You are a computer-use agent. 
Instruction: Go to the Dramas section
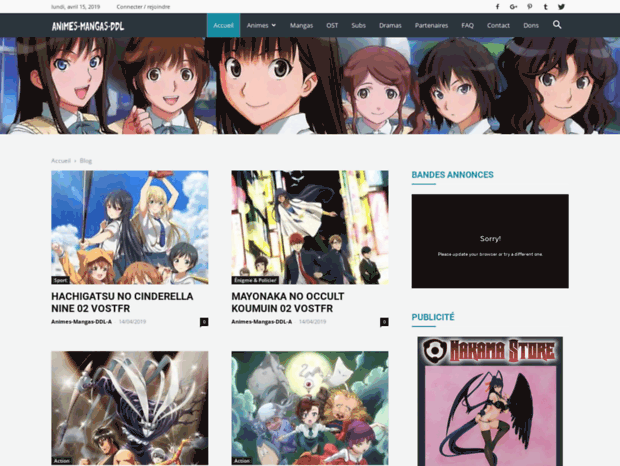[390, 25]
